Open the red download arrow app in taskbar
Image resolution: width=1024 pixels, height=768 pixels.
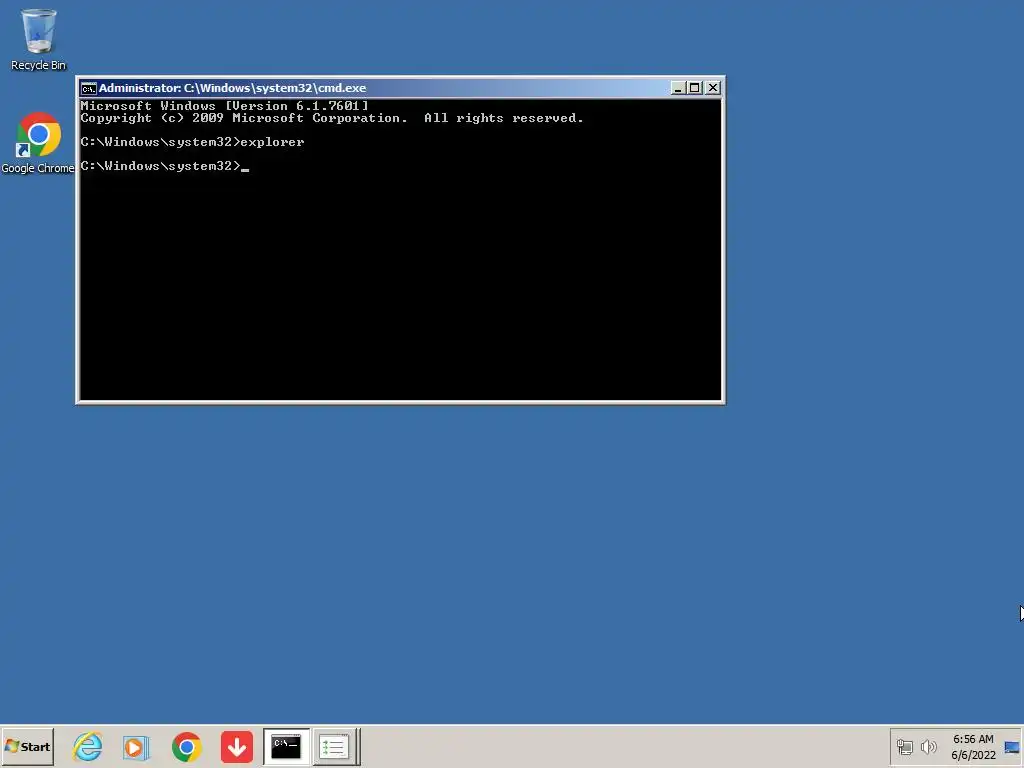point(236,746)
